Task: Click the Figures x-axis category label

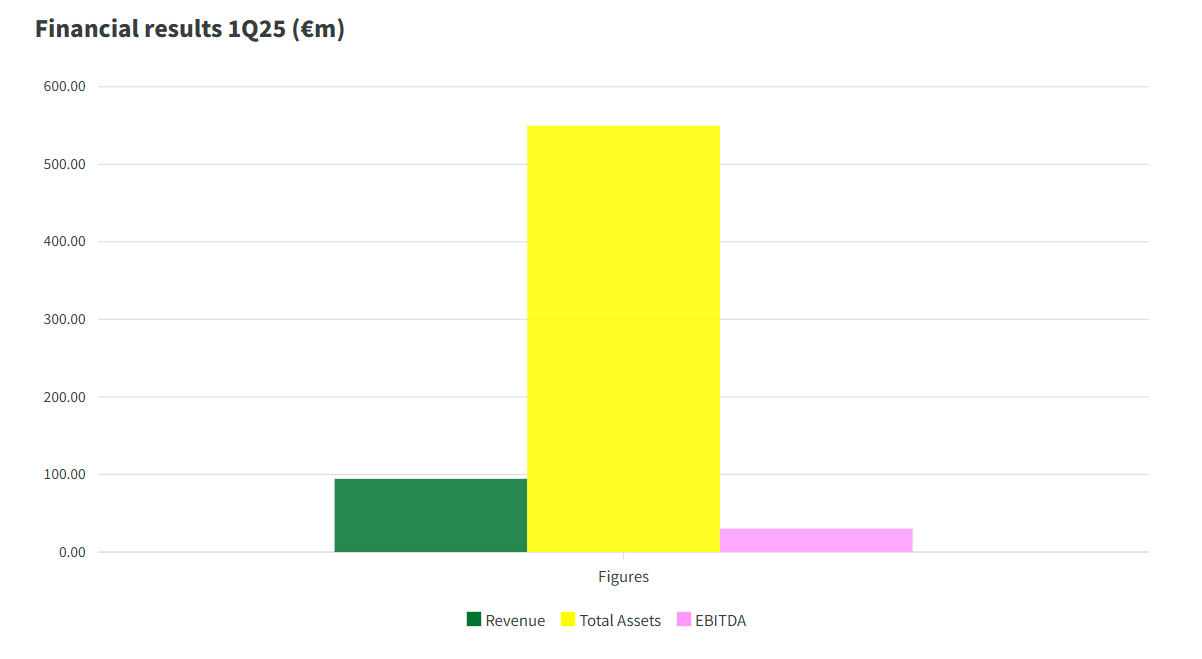Action: (x=623, y=577)
